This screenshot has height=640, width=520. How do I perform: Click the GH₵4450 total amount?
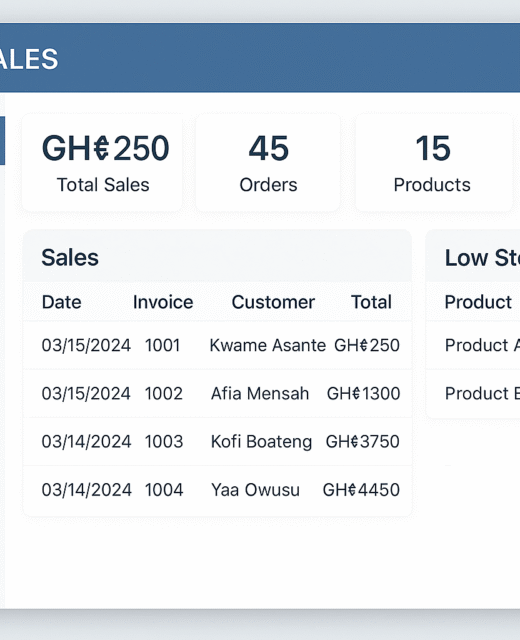(x=361, y=490)
